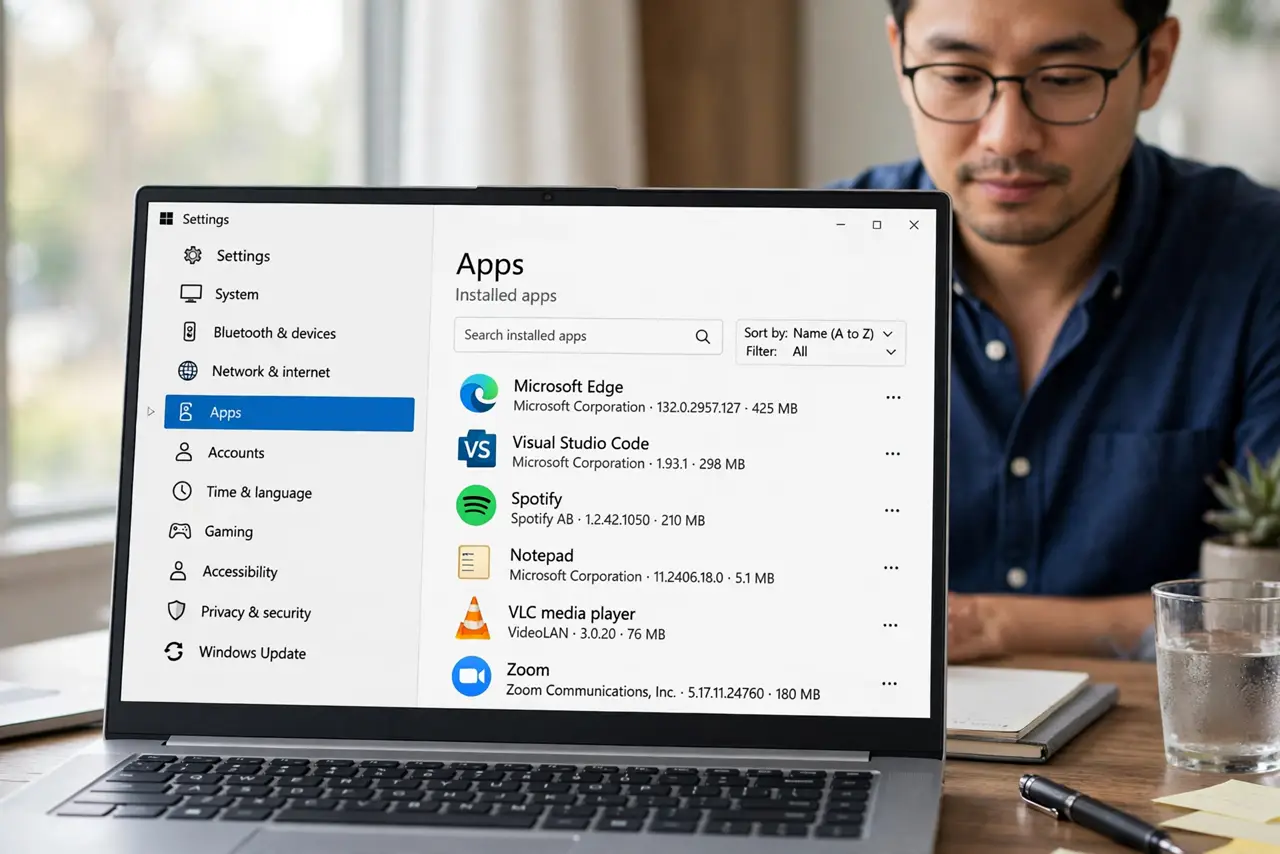Open more options for Spotify
The height and width of the screenshot is (854, 1280).
[892, 510]
